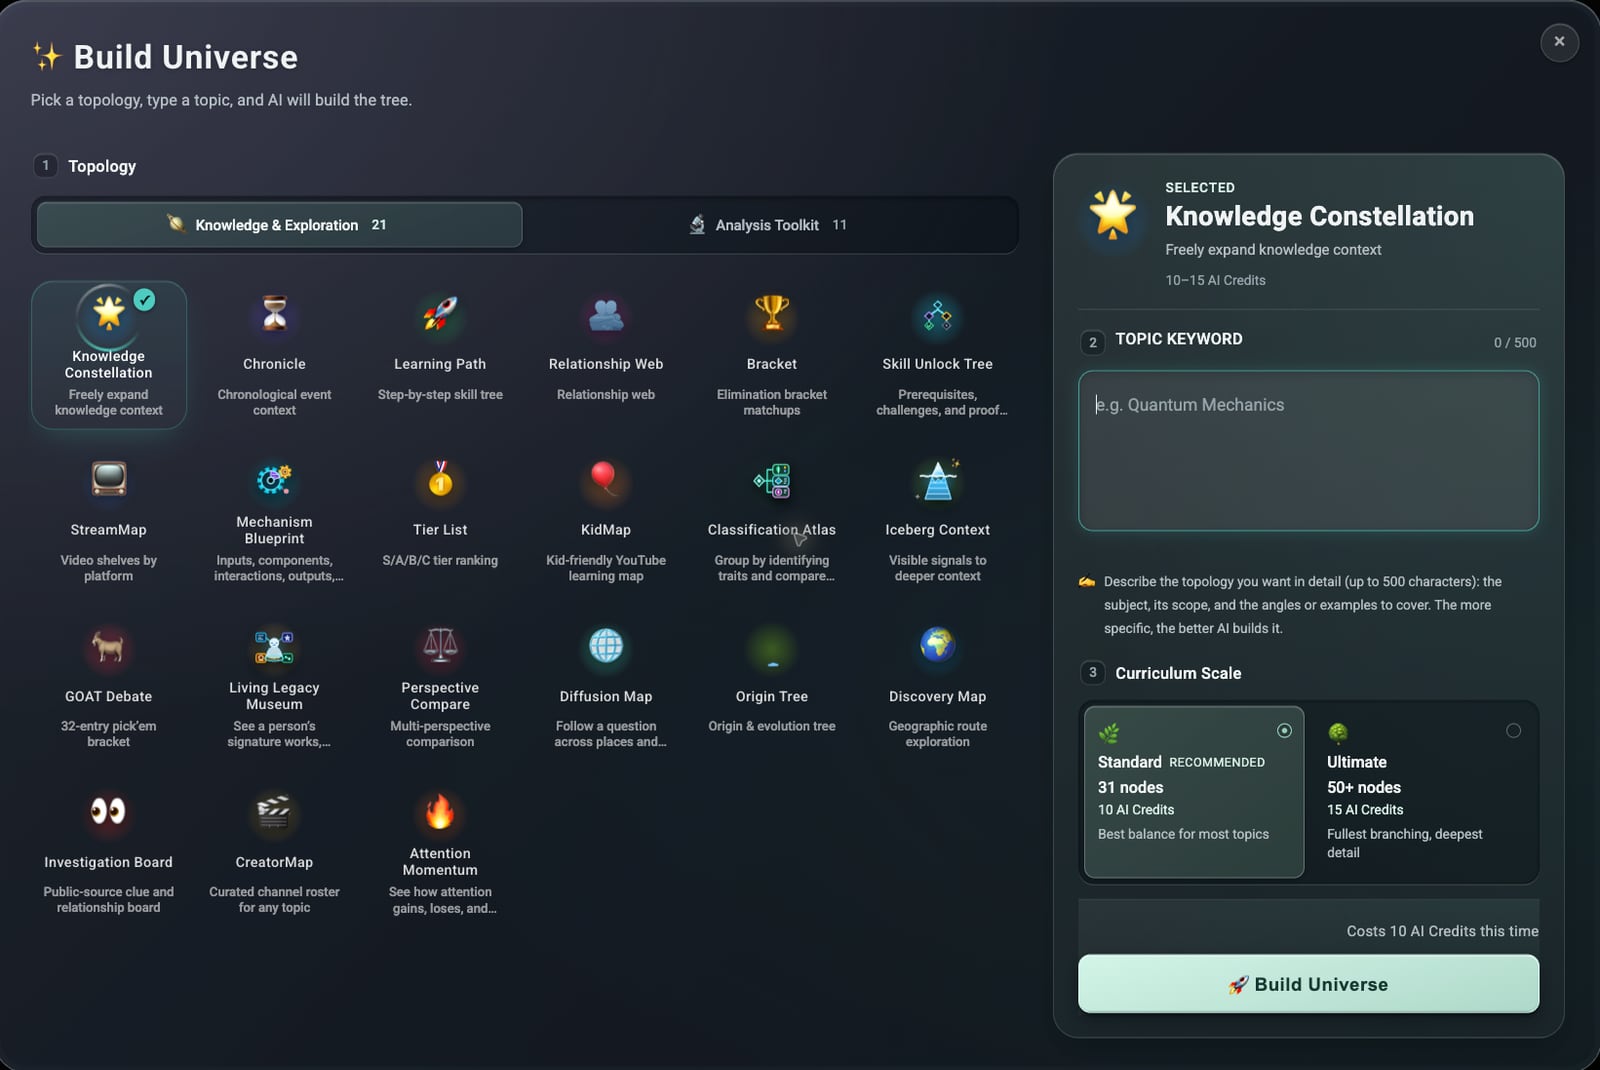Click the "Fullest branching, deepest detail" text
1600x1070 pixels.
pos(1405,843)
